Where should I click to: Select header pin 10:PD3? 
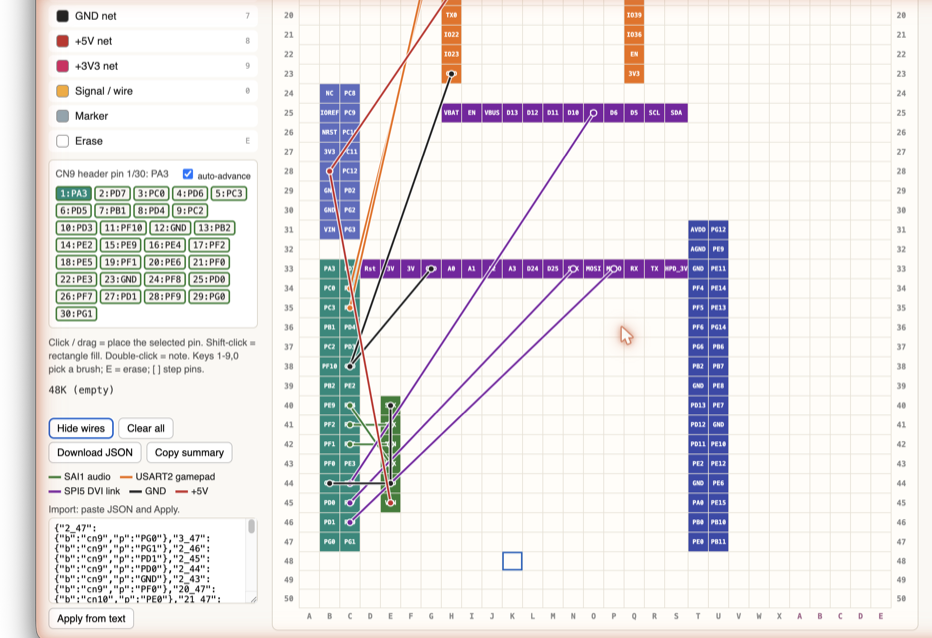76,228
